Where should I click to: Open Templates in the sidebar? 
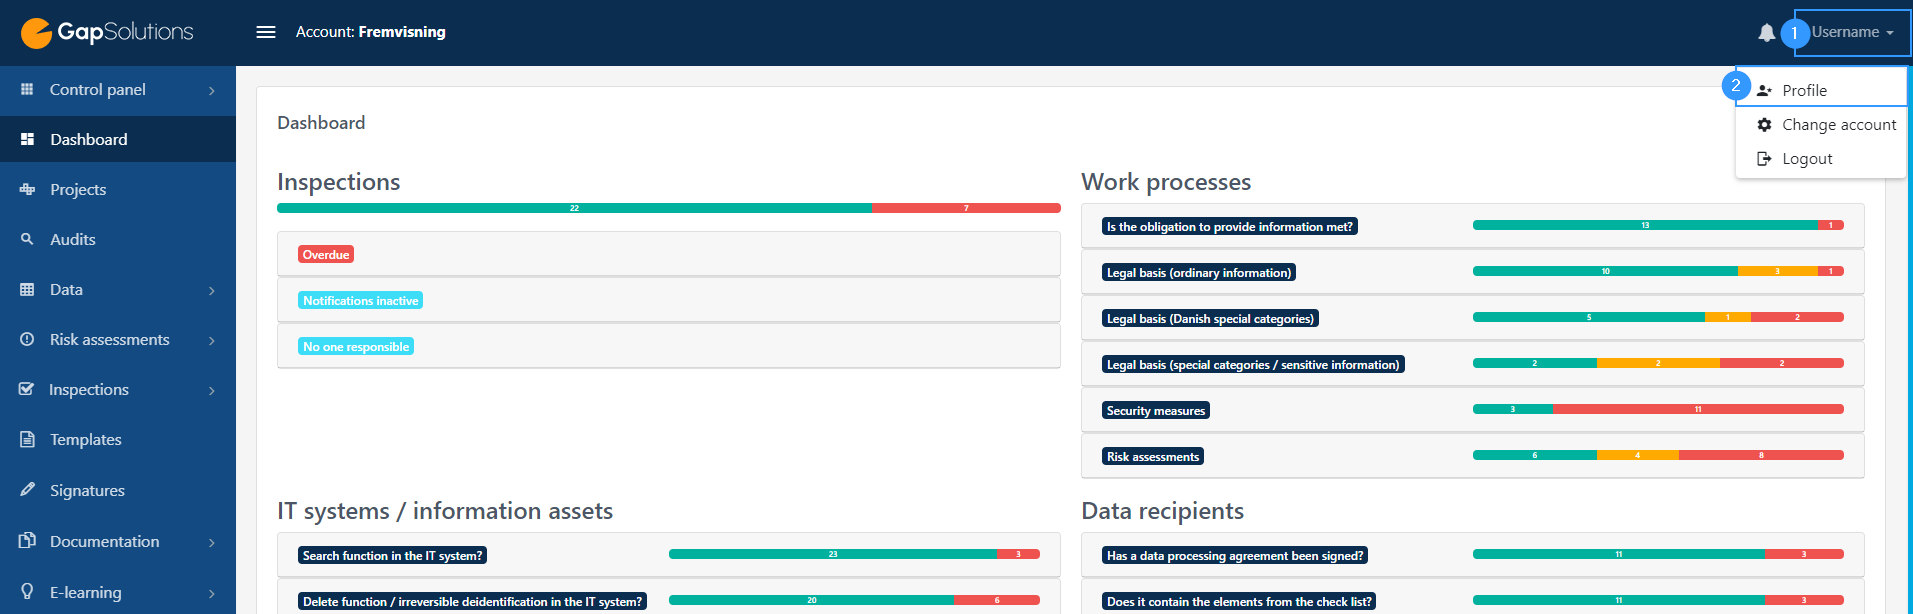pos(118,439)
